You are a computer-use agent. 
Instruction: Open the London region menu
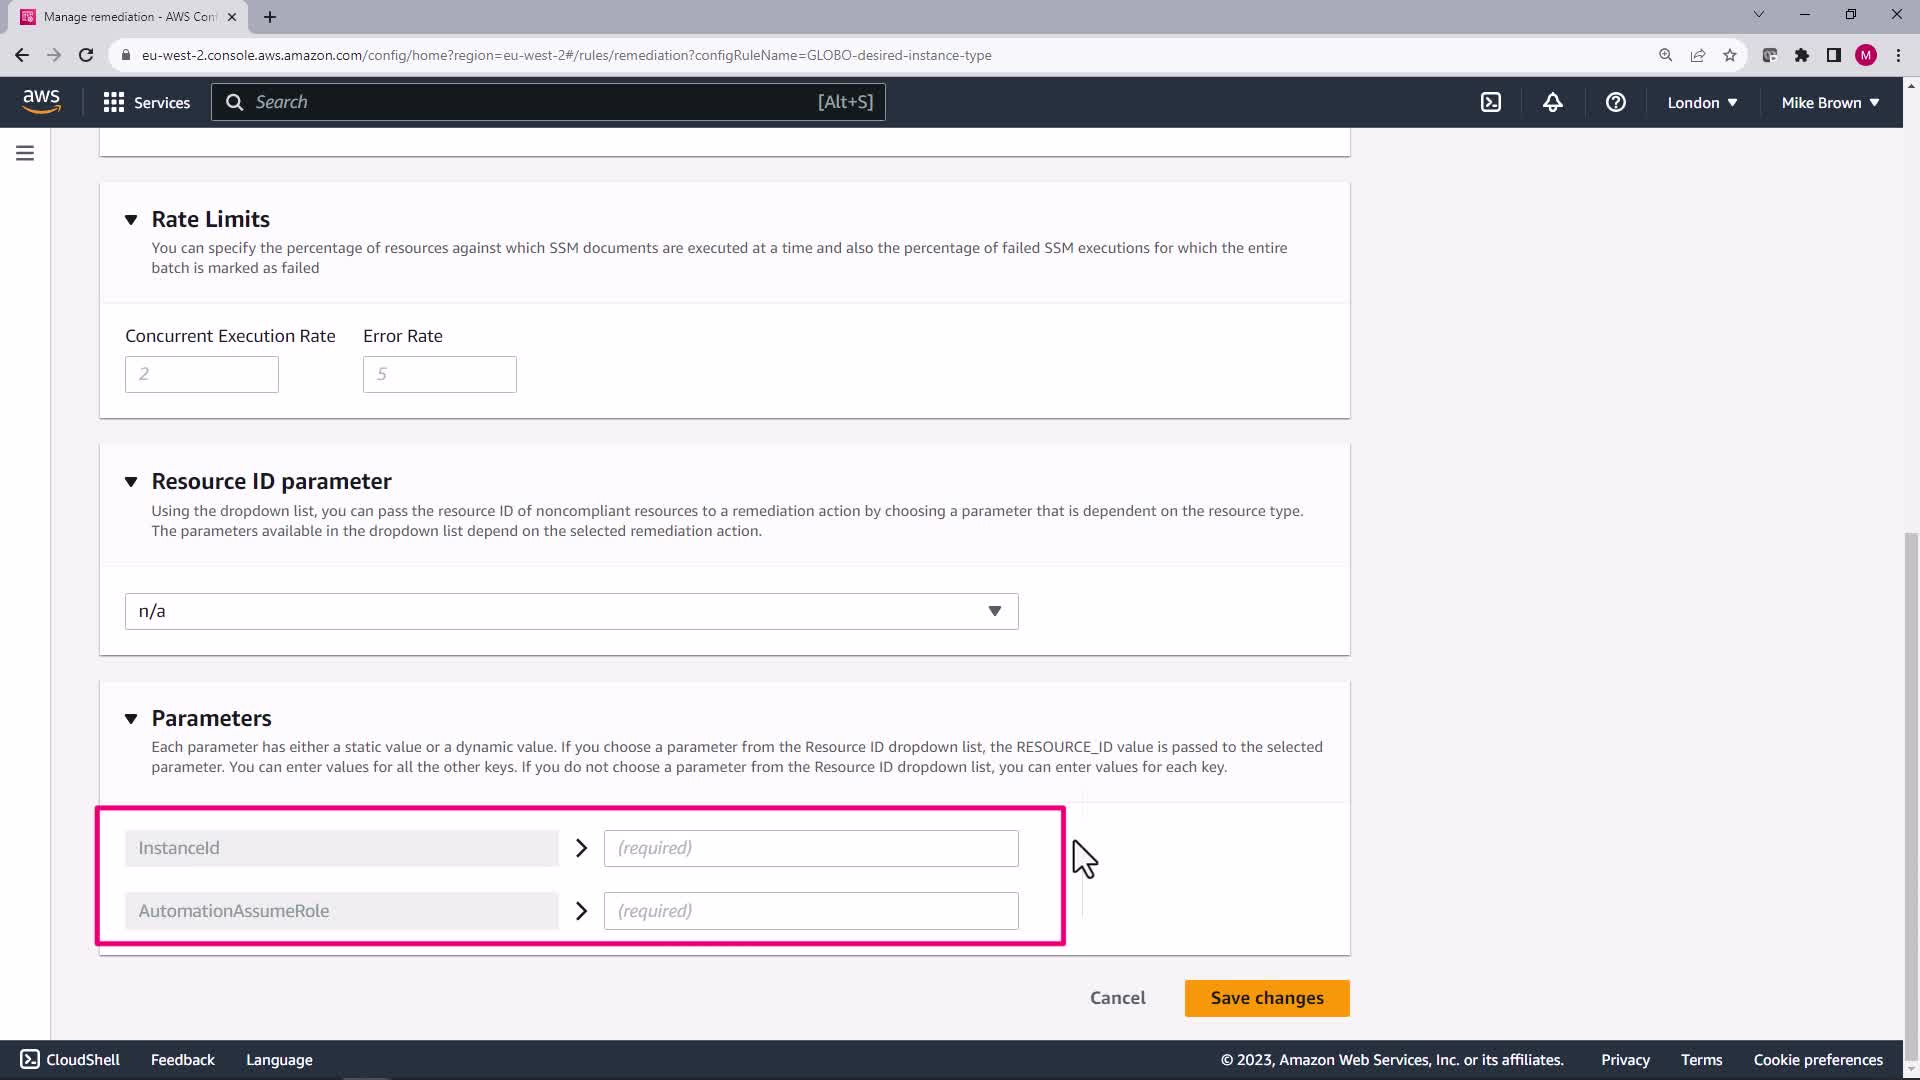pos(1701,102)
